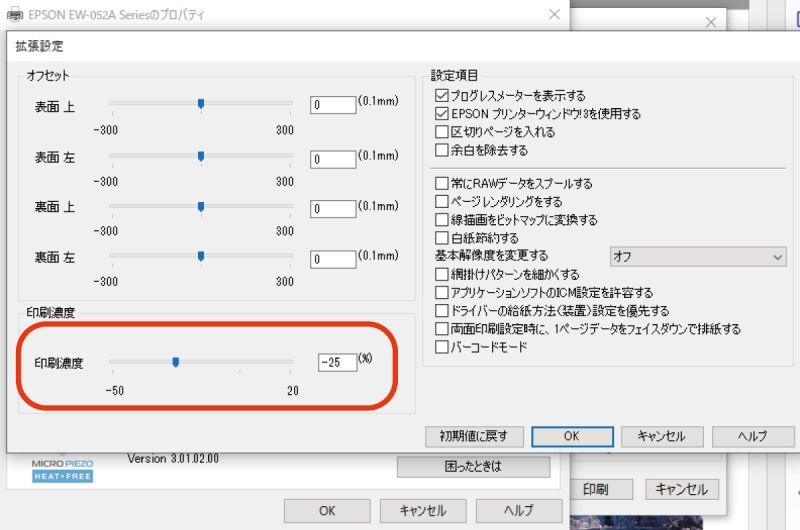Toggle プログレスメーターを表示する checkbox

click(x=442, y=95)
